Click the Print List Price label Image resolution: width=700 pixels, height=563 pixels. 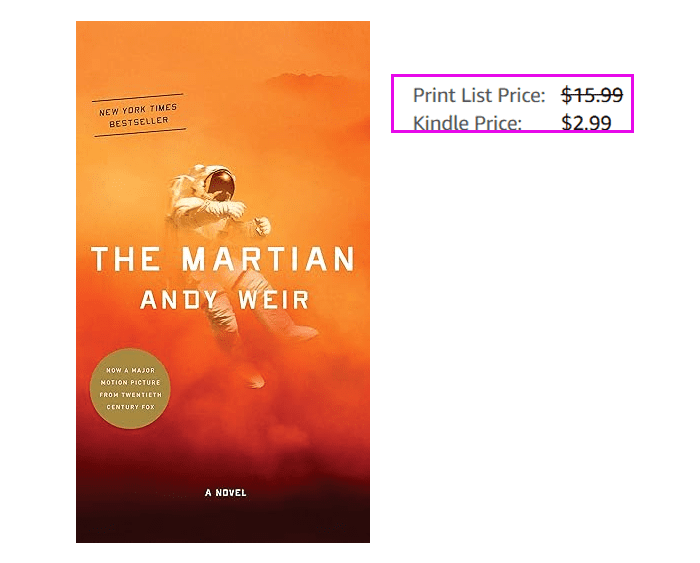(x=479, y=96)
